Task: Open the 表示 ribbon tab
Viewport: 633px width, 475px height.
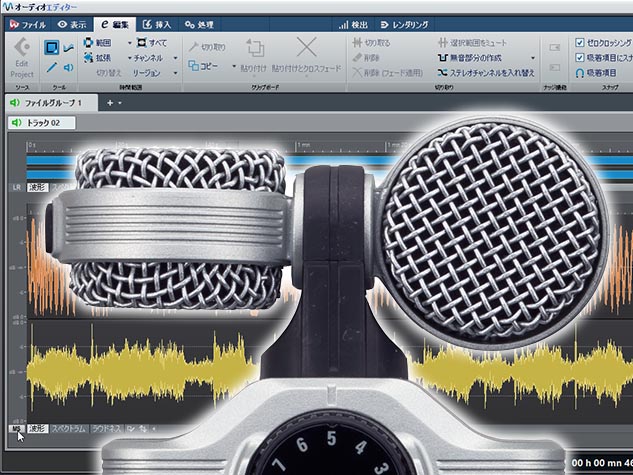Action: coord(72,25)
